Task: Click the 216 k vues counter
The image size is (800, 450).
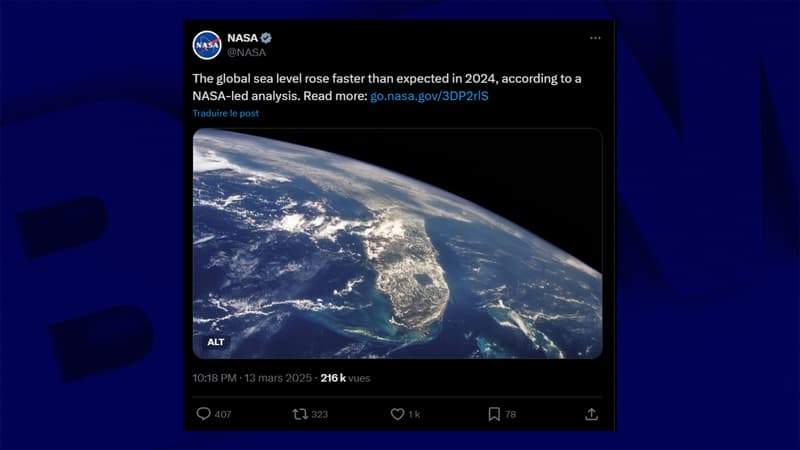Action: (x=345, y=378)
